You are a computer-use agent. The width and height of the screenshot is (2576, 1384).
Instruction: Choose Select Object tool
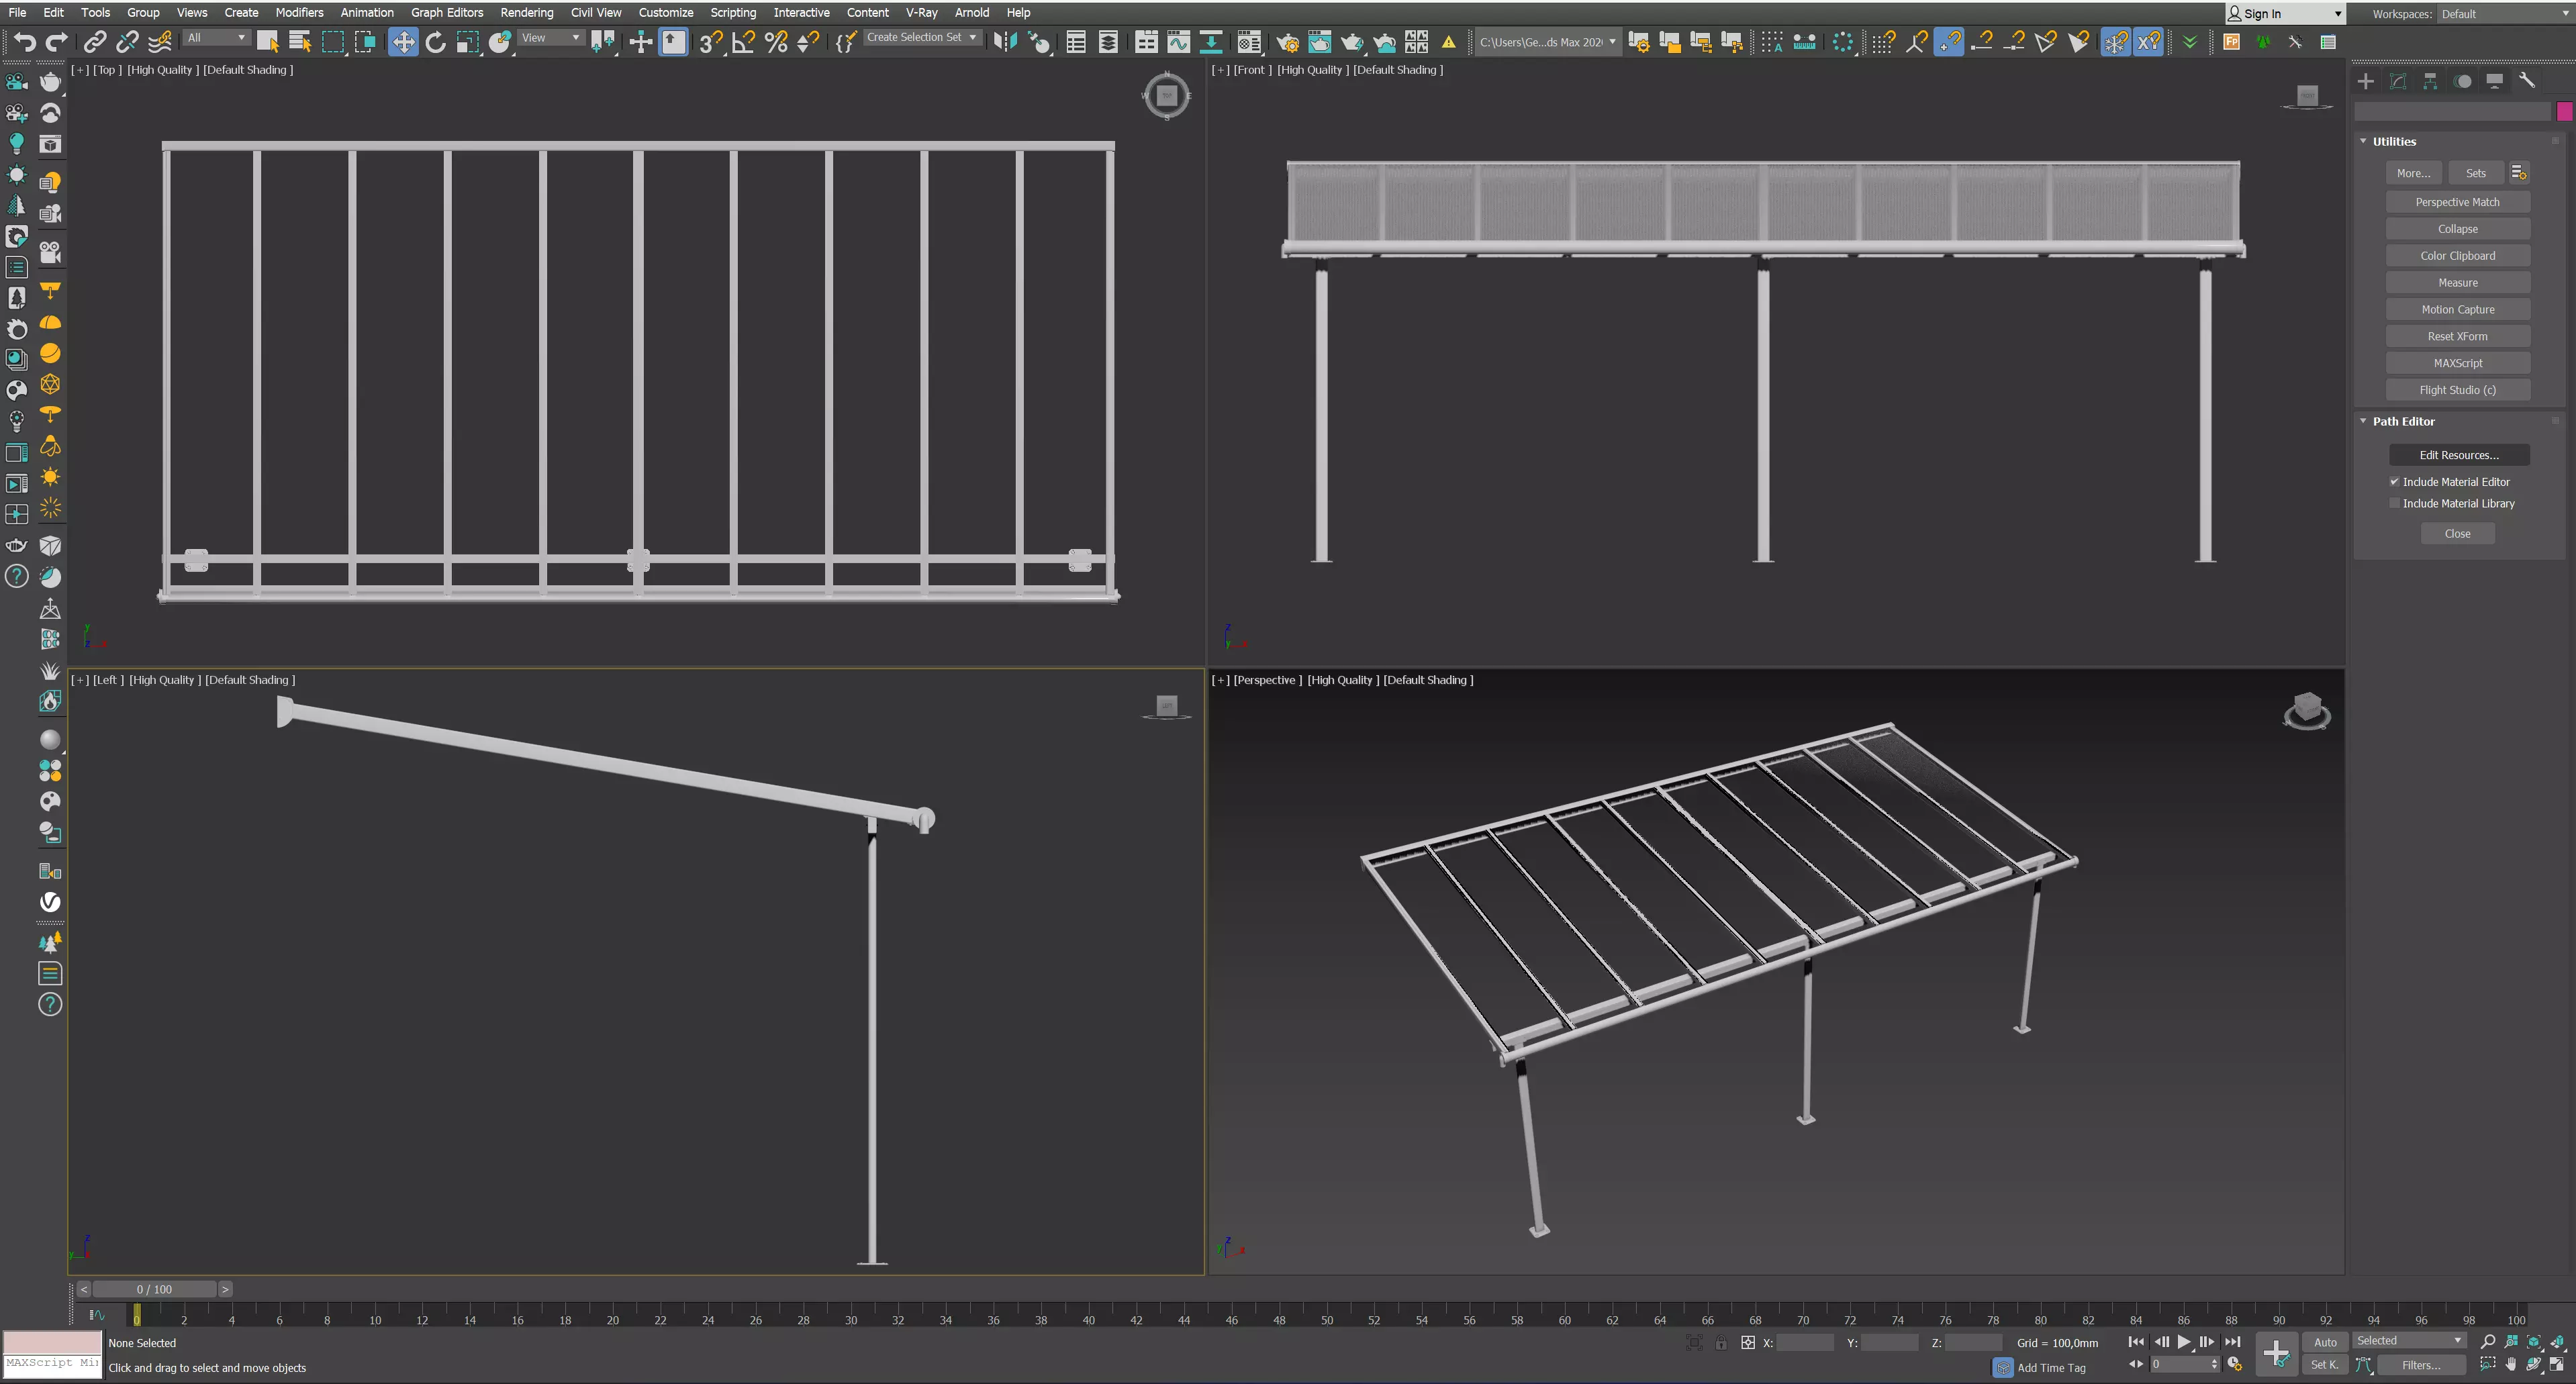[x=267, y=42]
